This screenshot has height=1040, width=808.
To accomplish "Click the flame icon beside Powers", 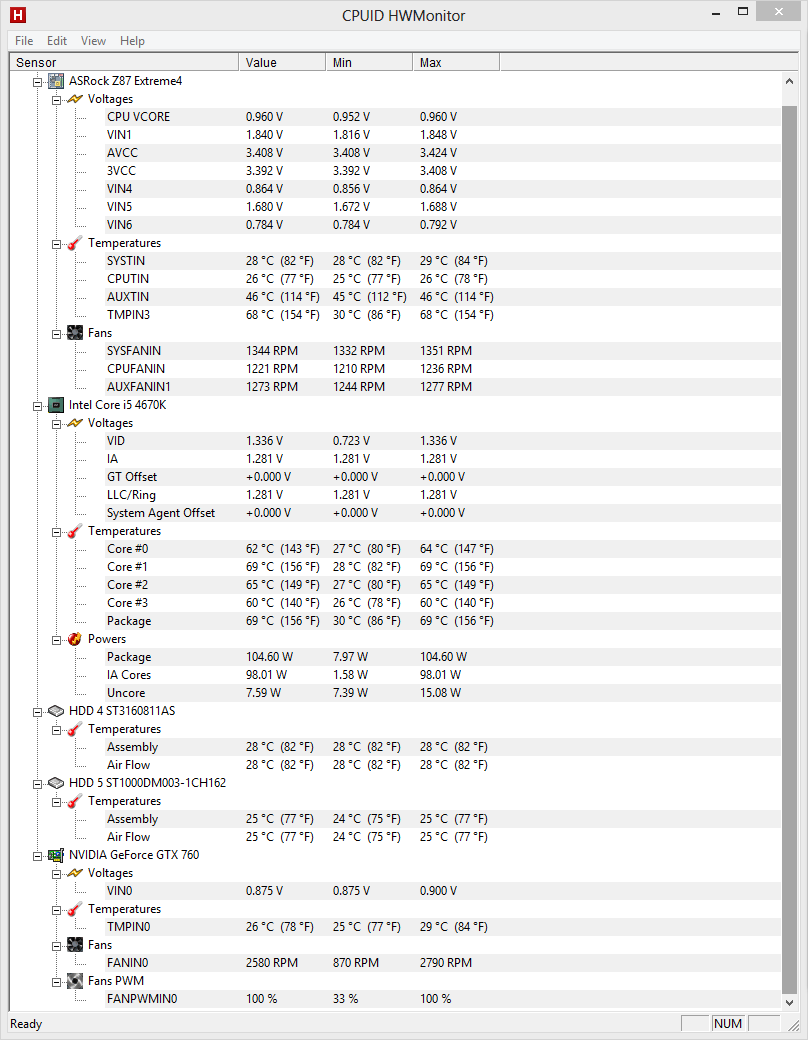I will click(x=75, y=639).
